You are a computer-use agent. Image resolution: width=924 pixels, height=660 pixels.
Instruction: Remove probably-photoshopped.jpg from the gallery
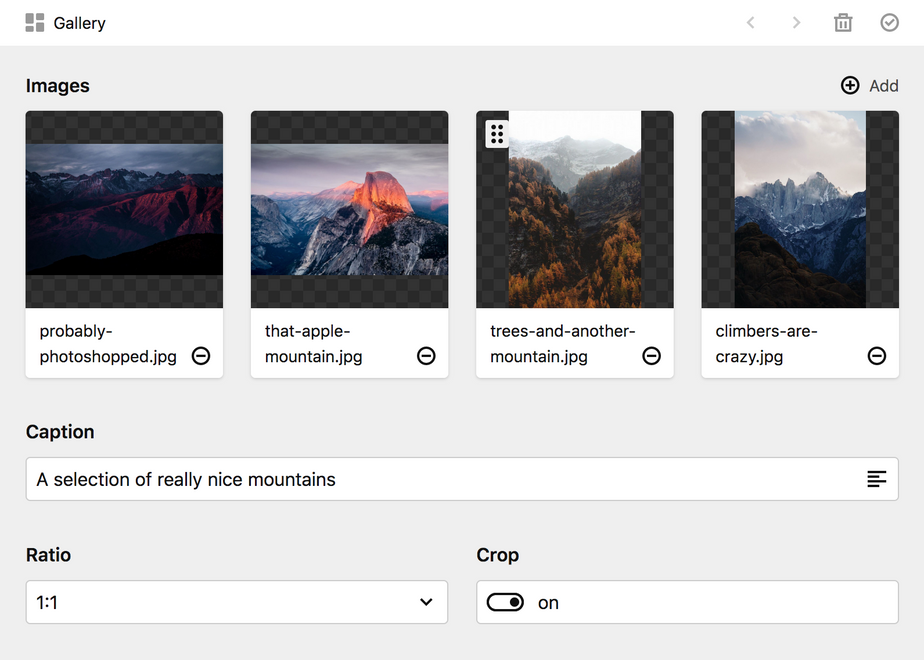201,356
